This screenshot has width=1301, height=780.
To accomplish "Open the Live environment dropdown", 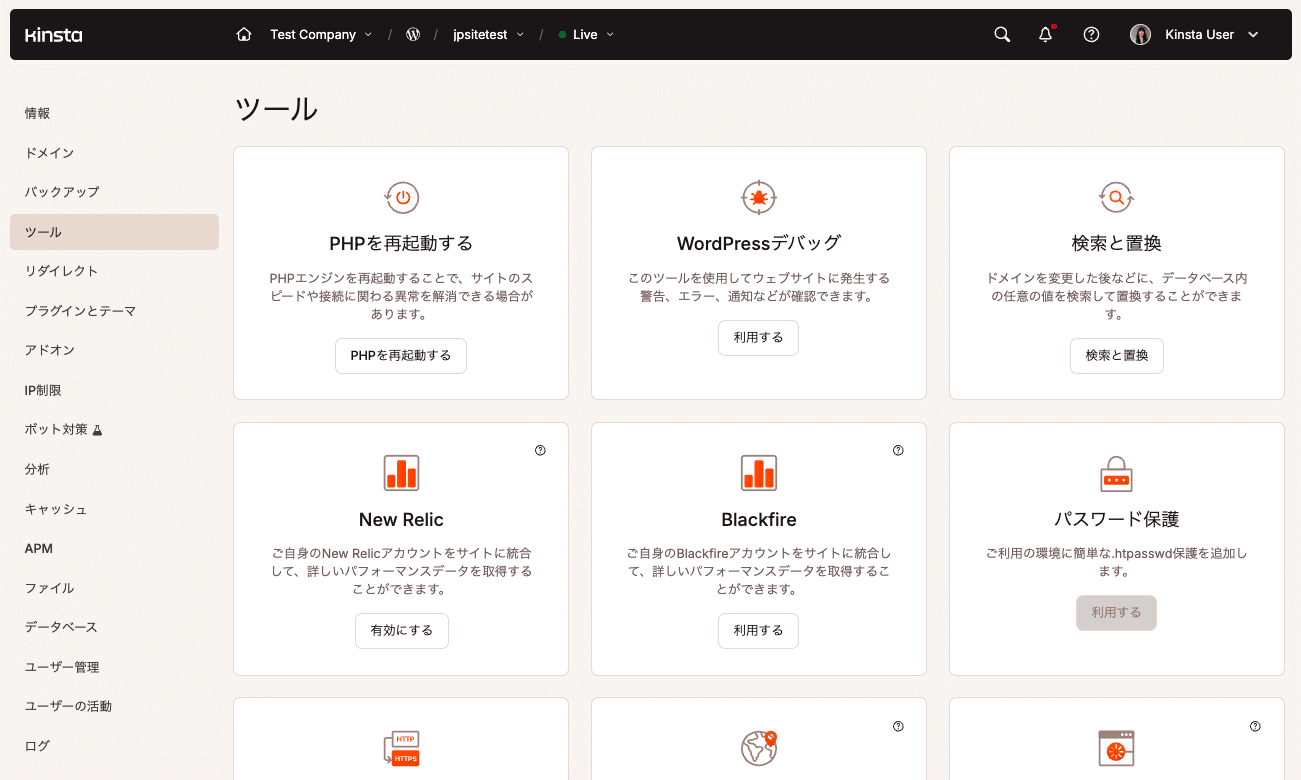I will 586,35.
